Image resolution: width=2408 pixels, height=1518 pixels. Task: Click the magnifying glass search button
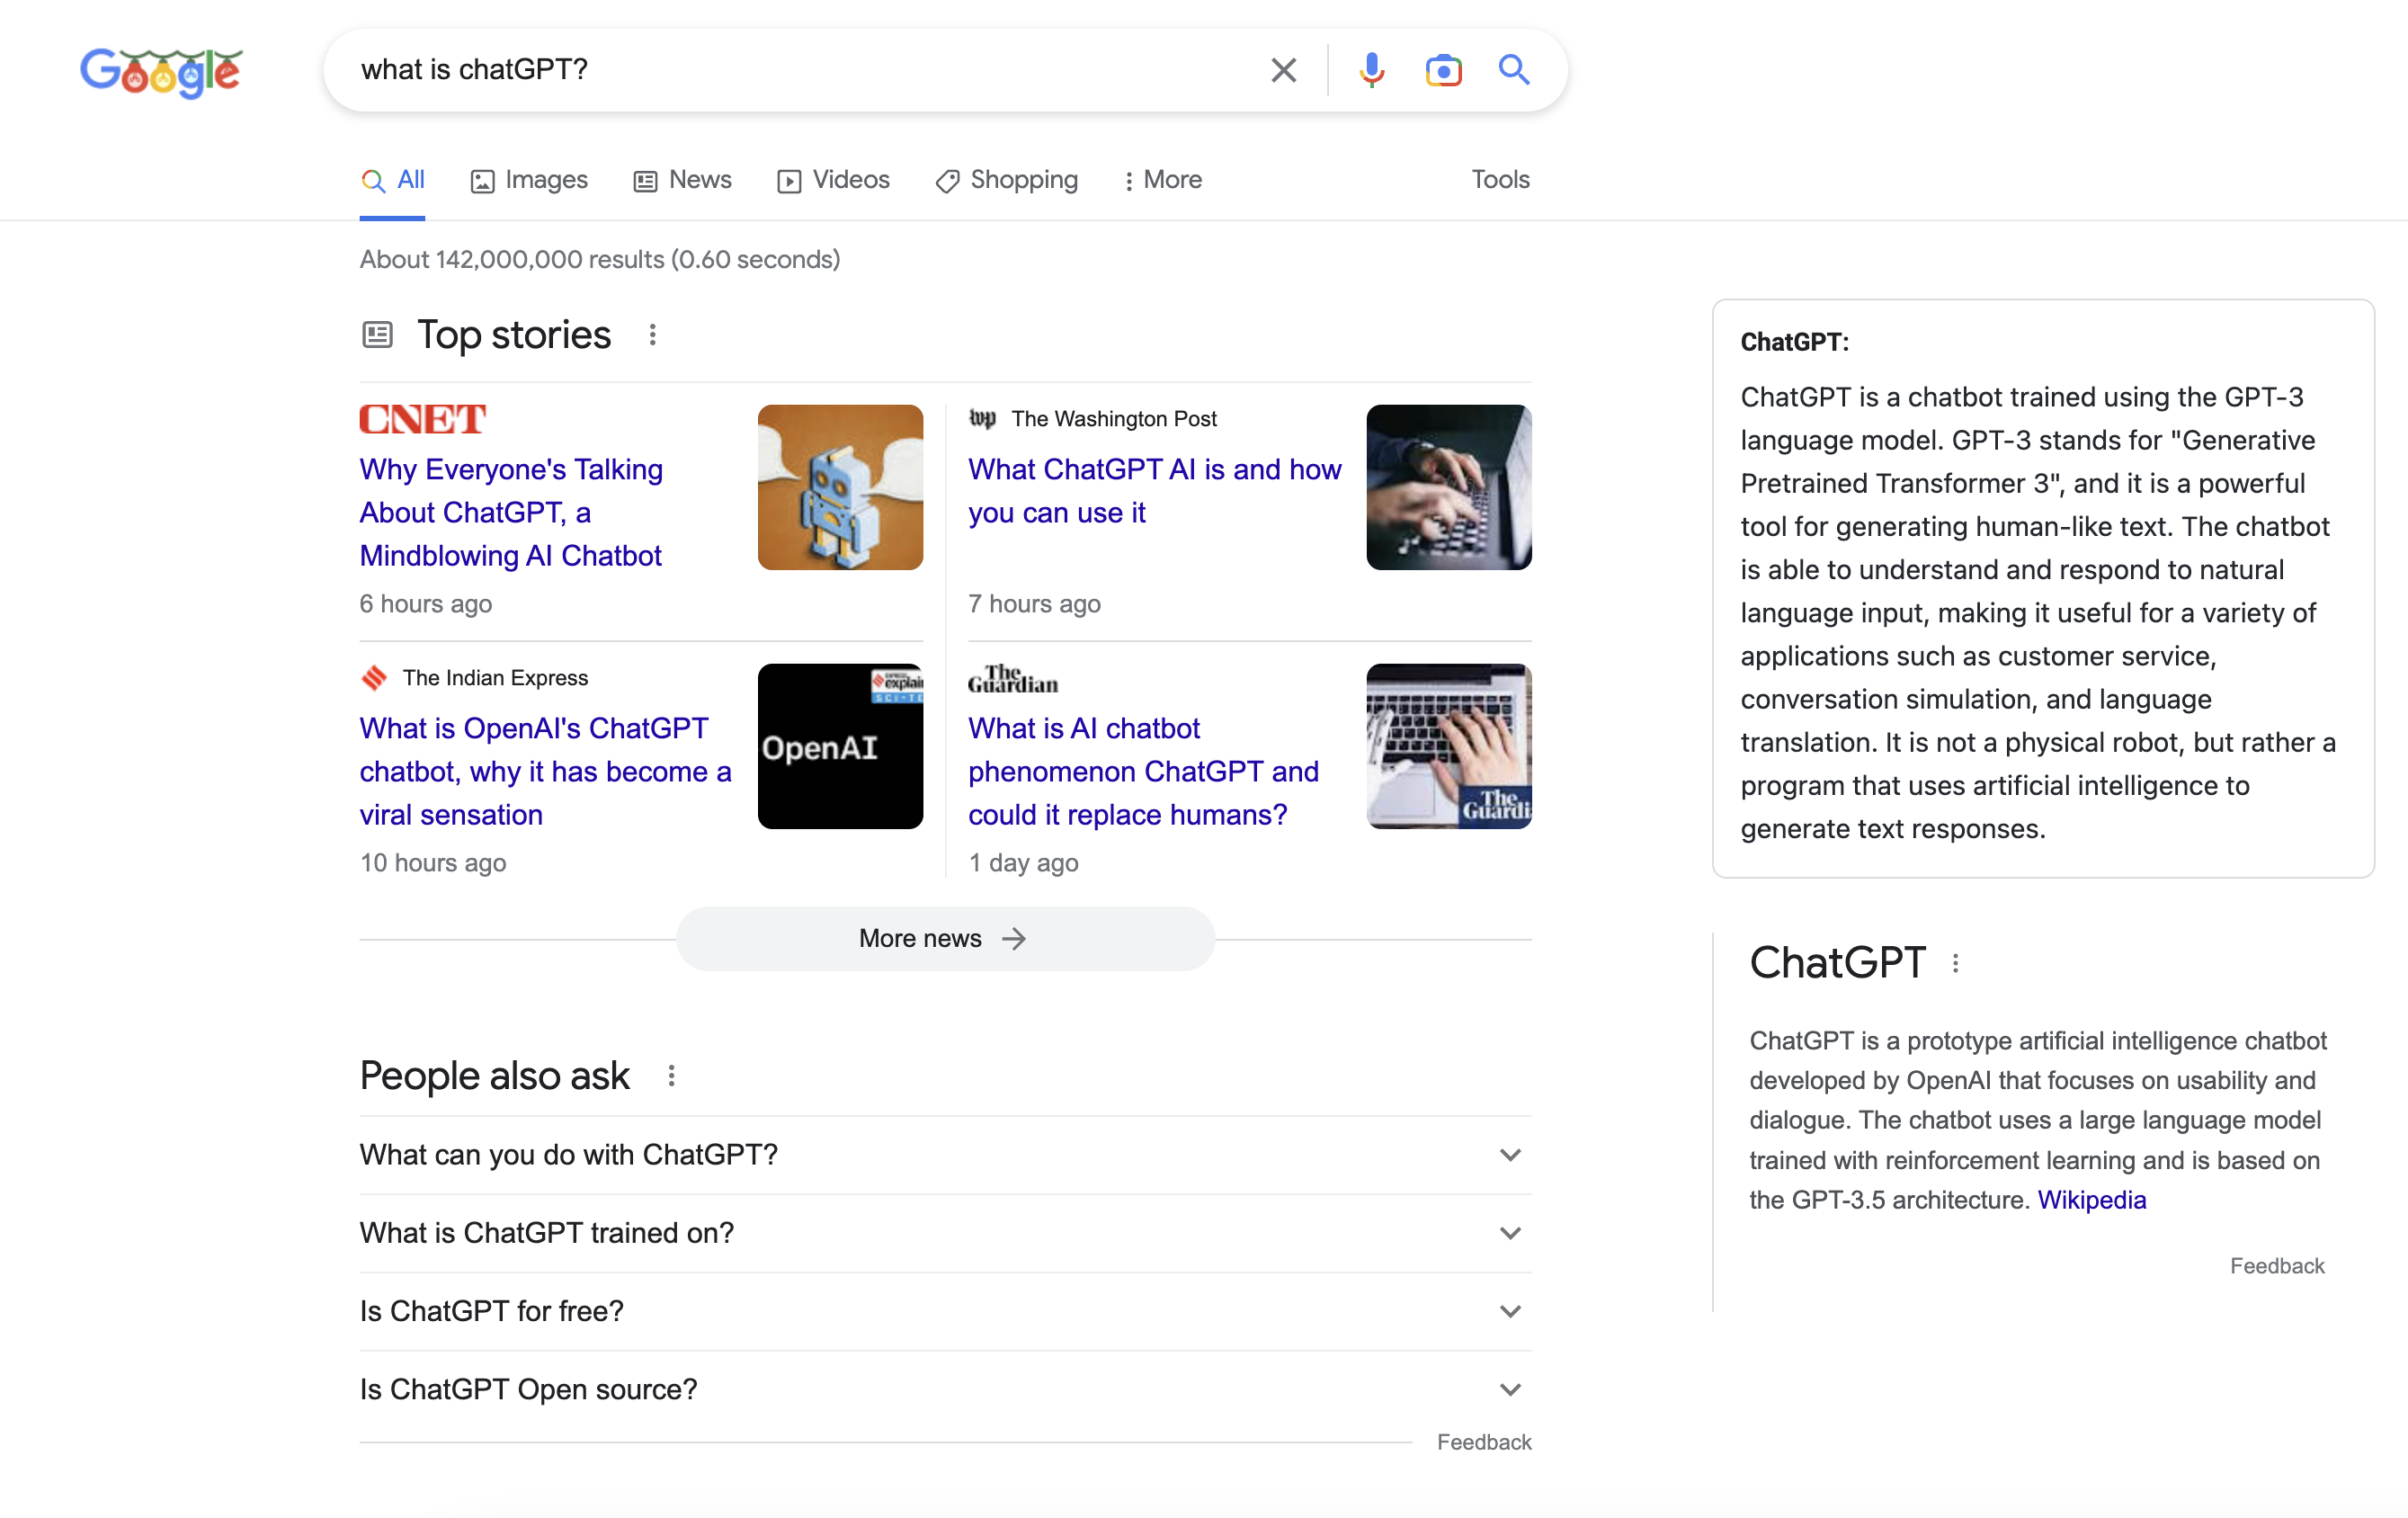[1513, 70]
